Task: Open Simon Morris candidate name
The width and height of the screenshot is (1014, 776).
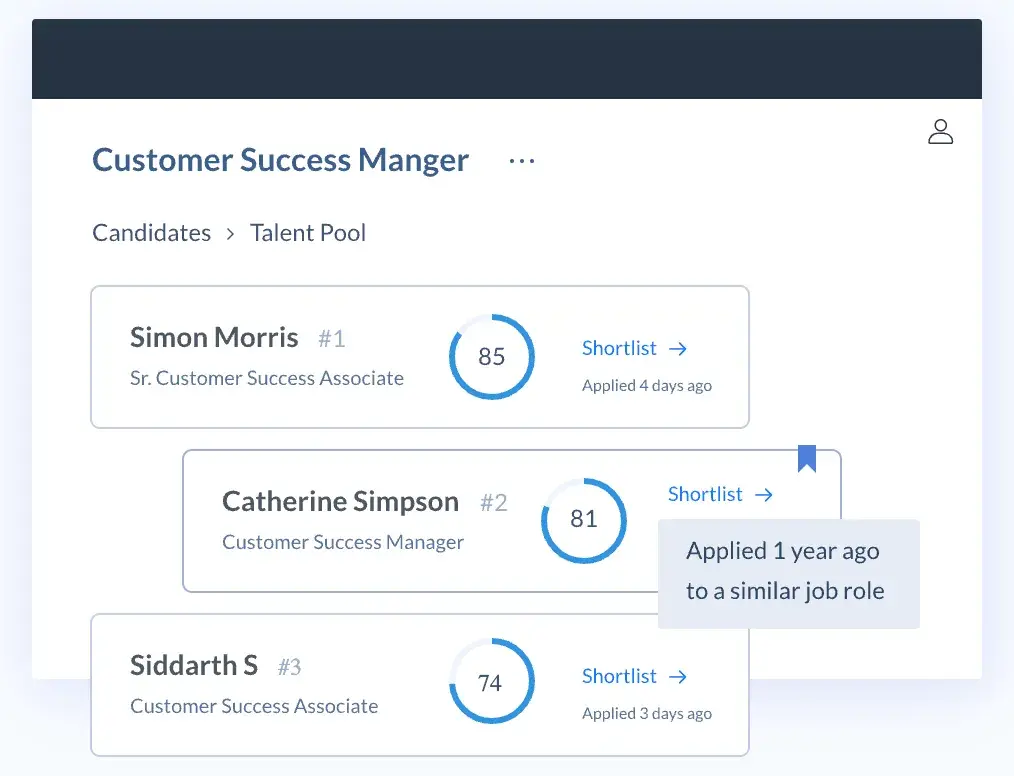Action: (214, 337)
